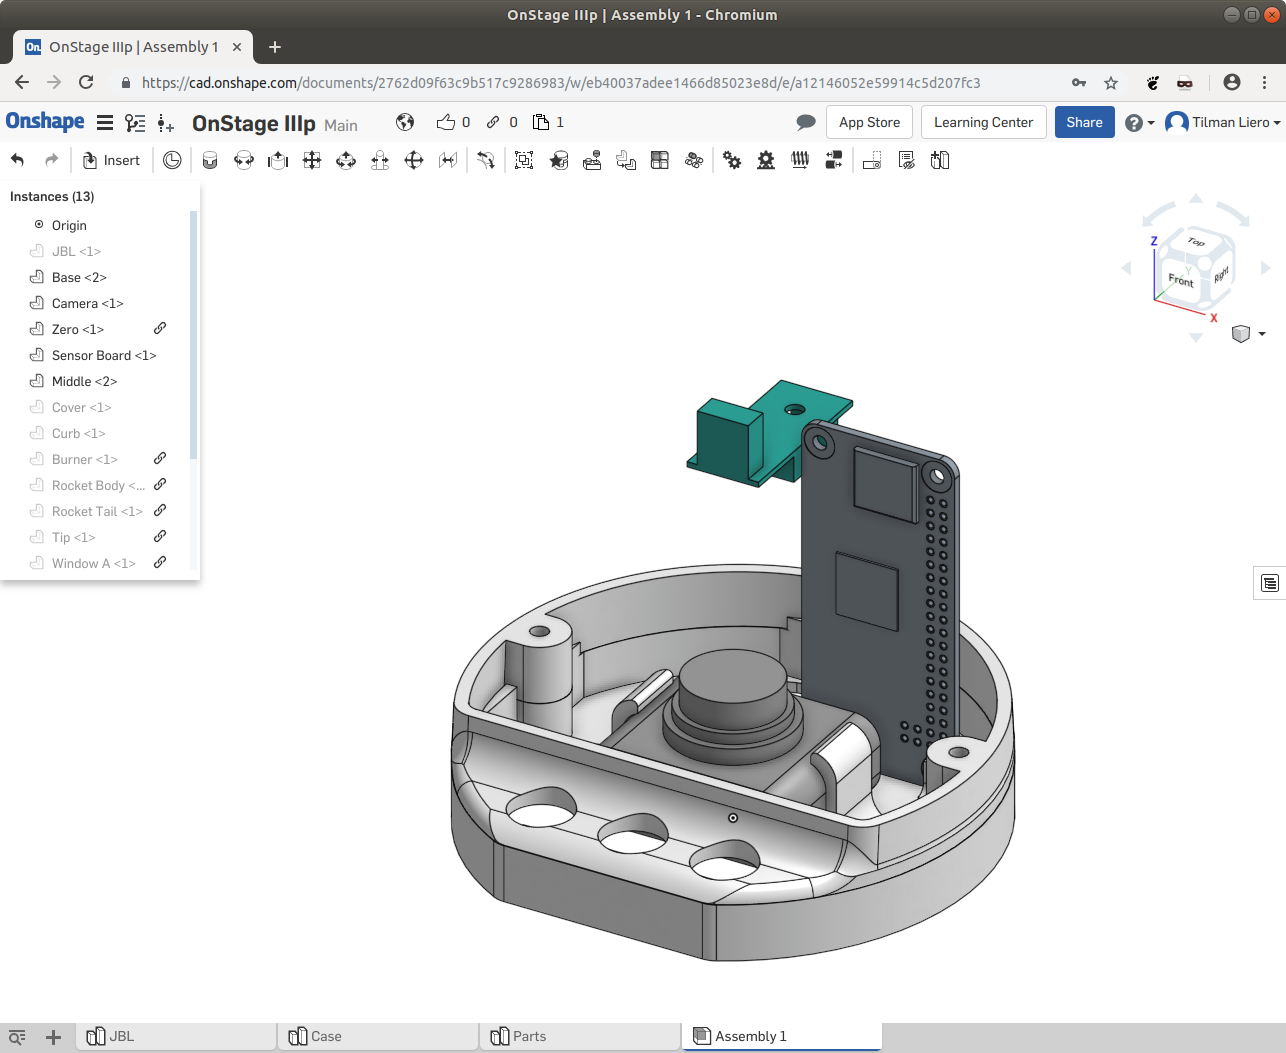
Task: Click the add-with-plus icon beside panel toggle
Action: tap(166, 123)
